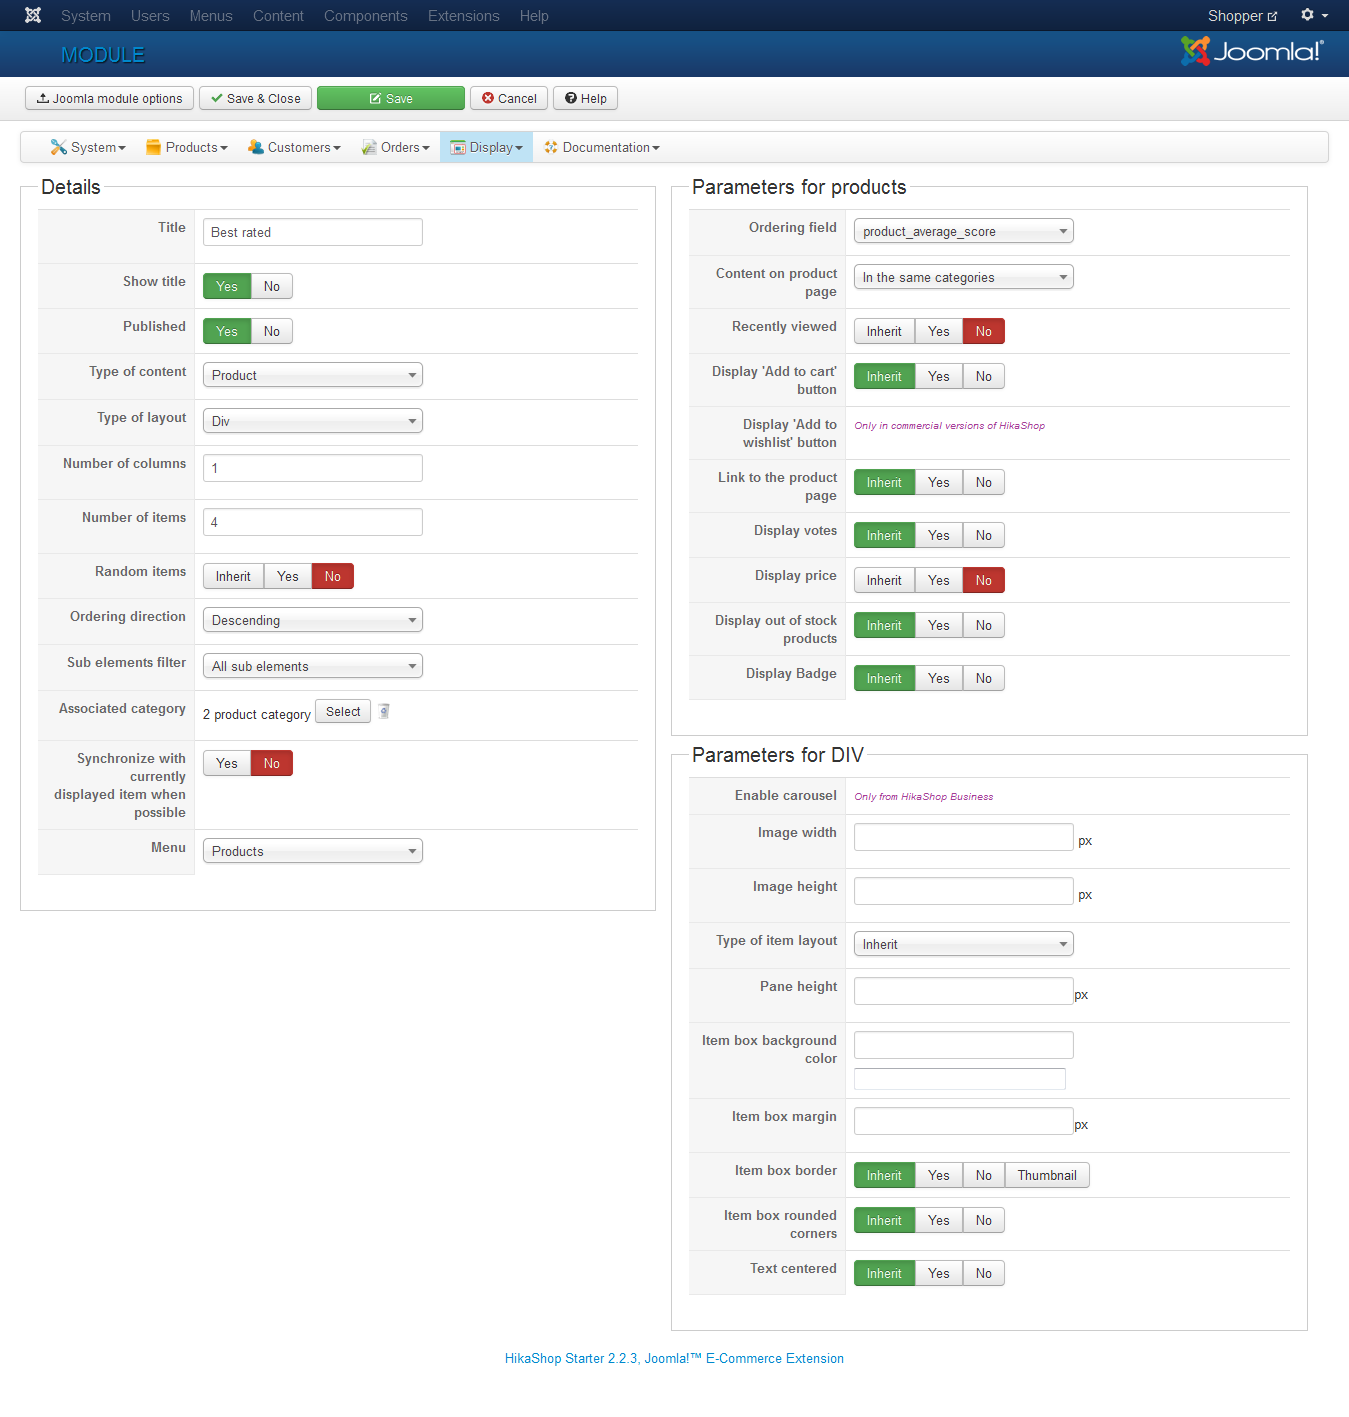Viewport: 1349px width, 1417px height.
Task: Open the Extensions menu
Action: (x=464, y=16)
